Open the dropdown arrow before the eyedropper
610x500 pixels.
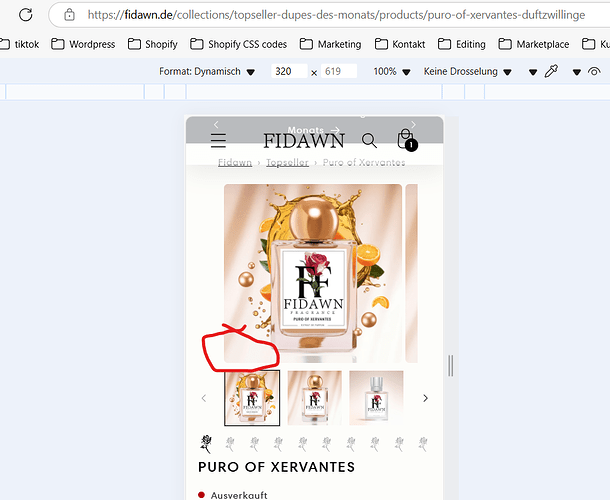point(533,72)
